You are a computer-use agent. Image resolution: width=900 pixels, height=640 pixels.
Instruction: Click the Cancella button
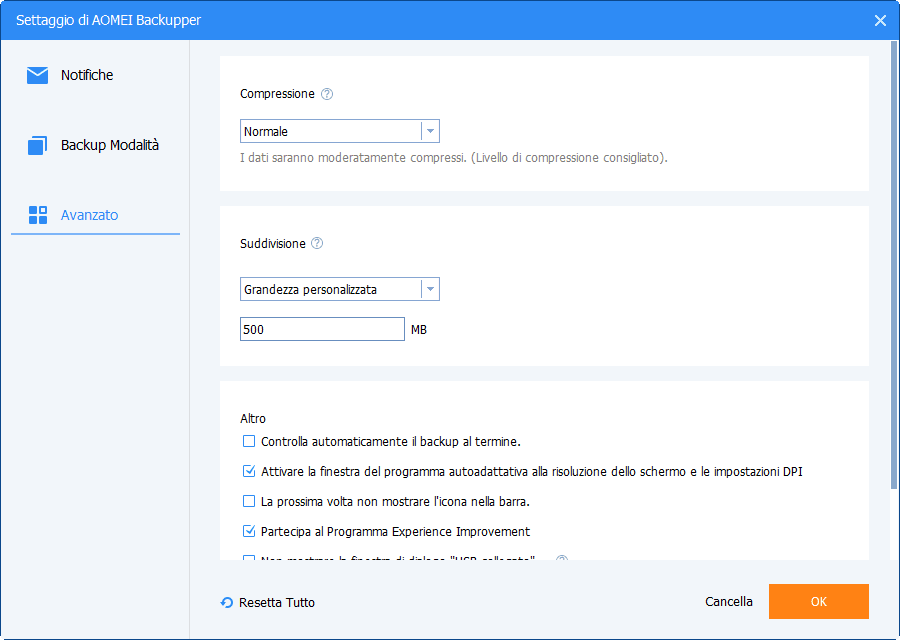(729, 602)
